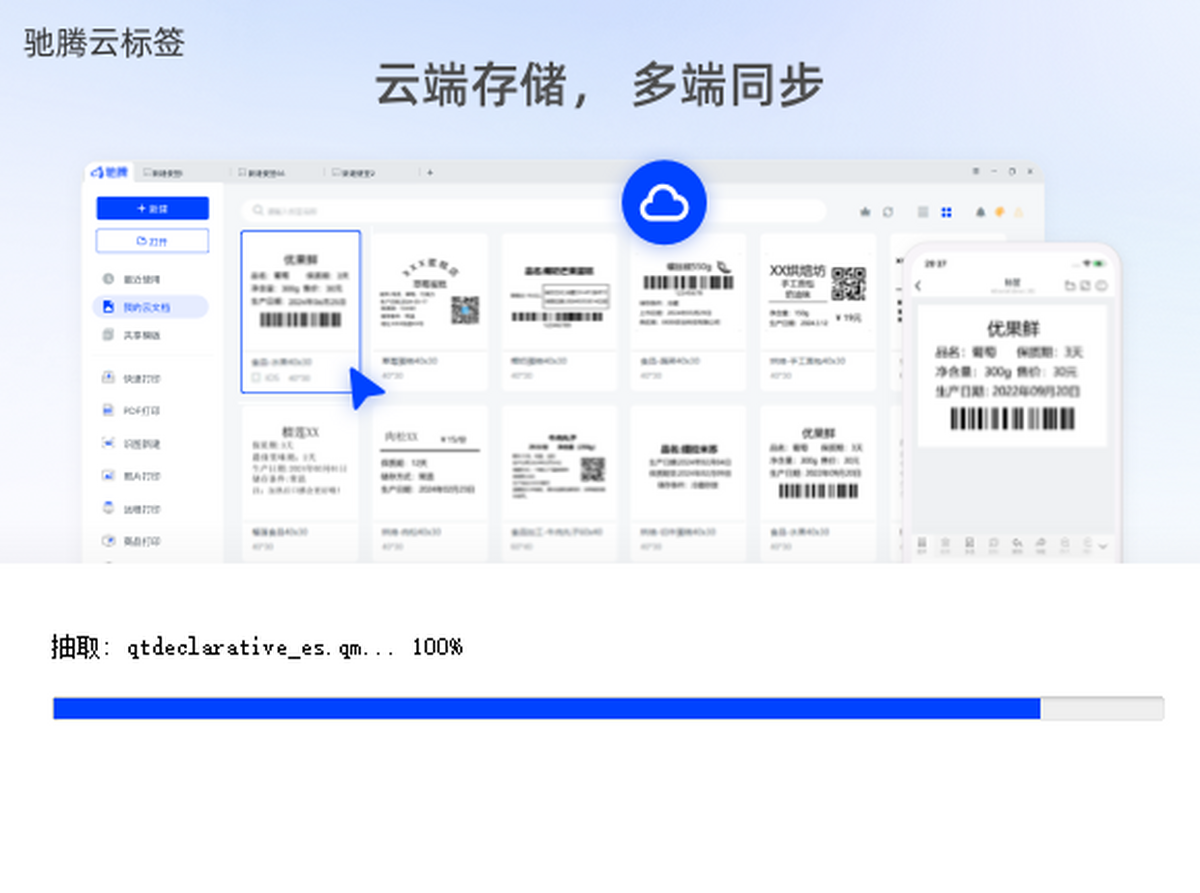Tick the checkbox on selected 优果鲜 card
This screenshot has height=893, width=1200.
click(257, 378)
